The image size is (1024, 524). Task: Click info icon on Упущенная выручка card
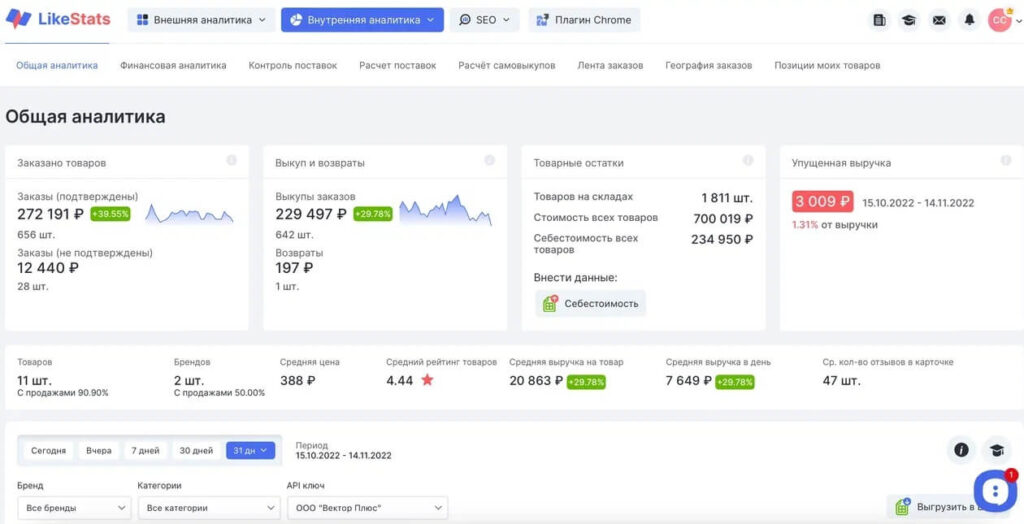coord(1006,161)
